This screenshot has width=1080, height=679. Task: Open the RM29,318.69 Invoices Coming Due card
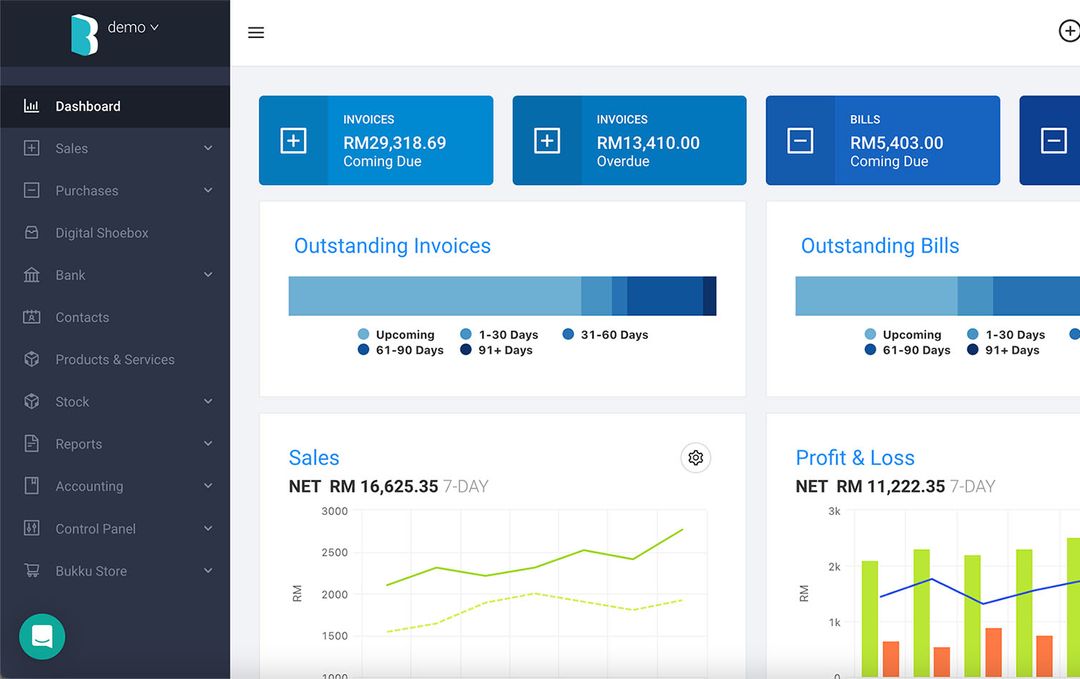[x=375, y=140]
